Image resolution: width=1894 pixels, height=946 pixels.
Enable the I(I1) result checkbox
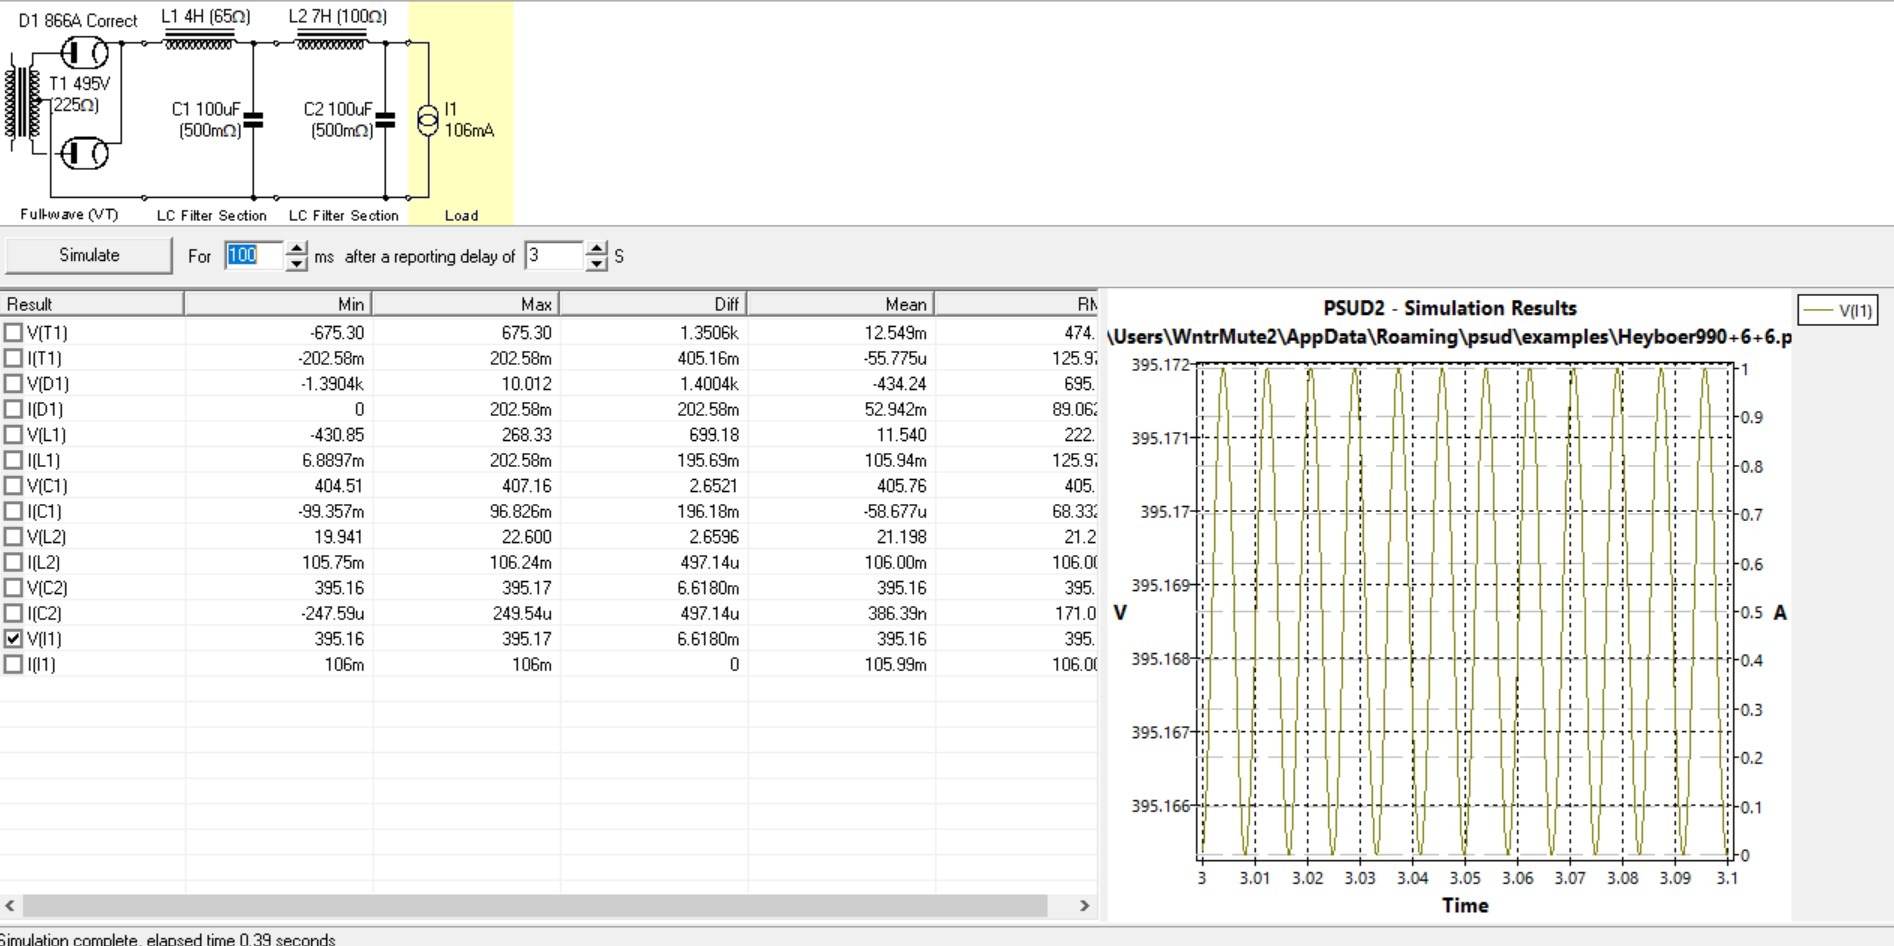[13, 664]
